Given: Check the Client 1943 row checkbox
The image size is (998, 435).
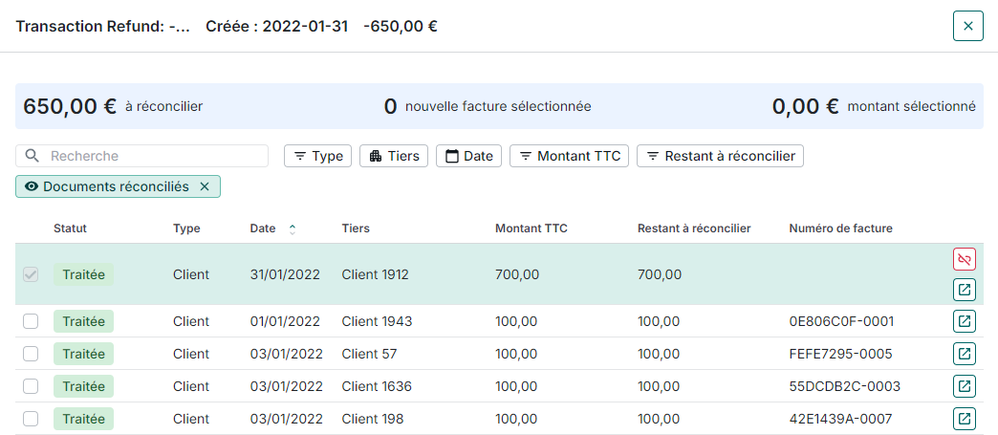Looking at the screenshot, I should click(31, 322).
